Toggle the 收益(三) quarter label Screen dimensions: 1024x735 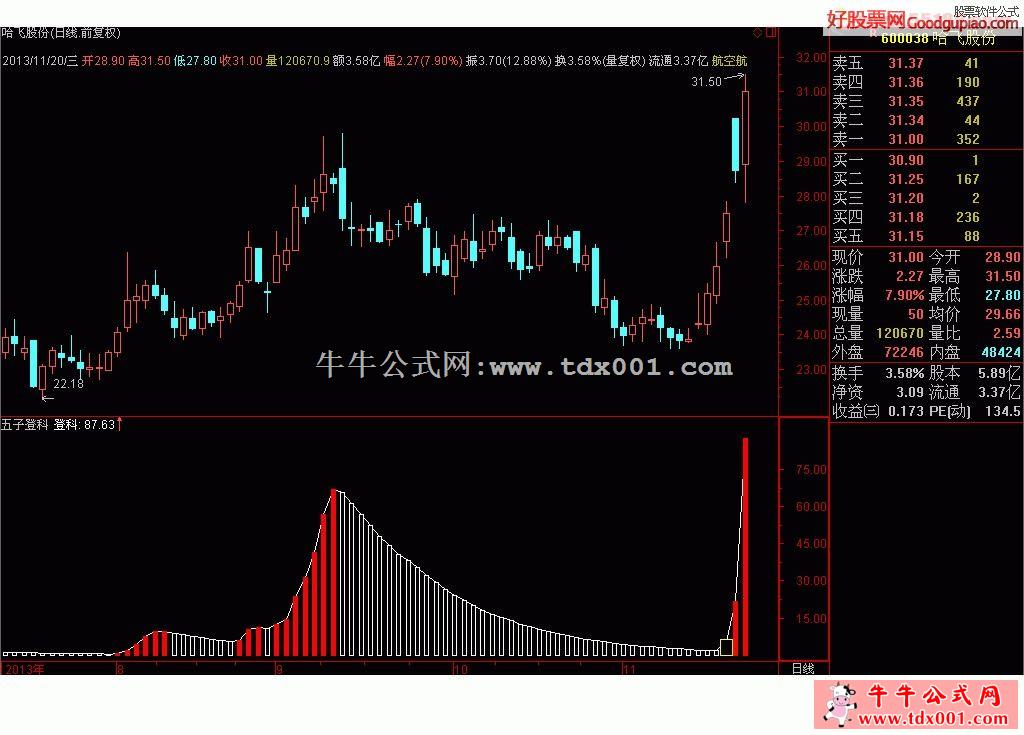click(x=856, y=411)
